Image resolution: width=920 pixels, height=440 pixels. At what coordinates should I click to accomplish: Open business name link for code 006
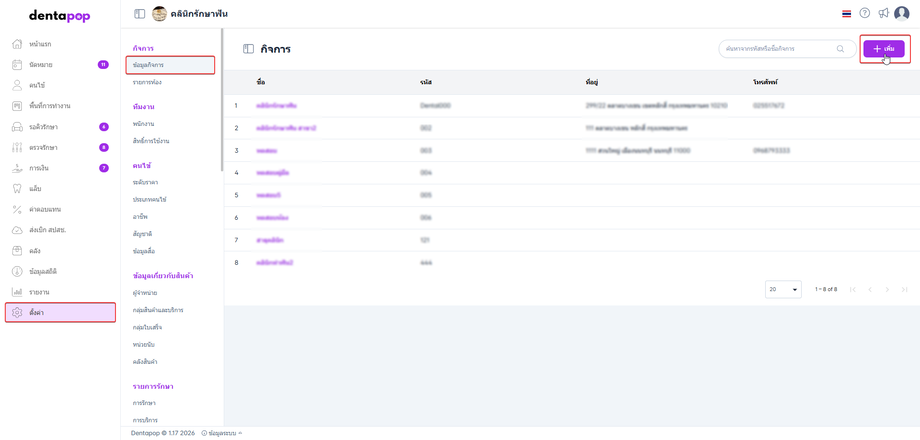point(272,217)
